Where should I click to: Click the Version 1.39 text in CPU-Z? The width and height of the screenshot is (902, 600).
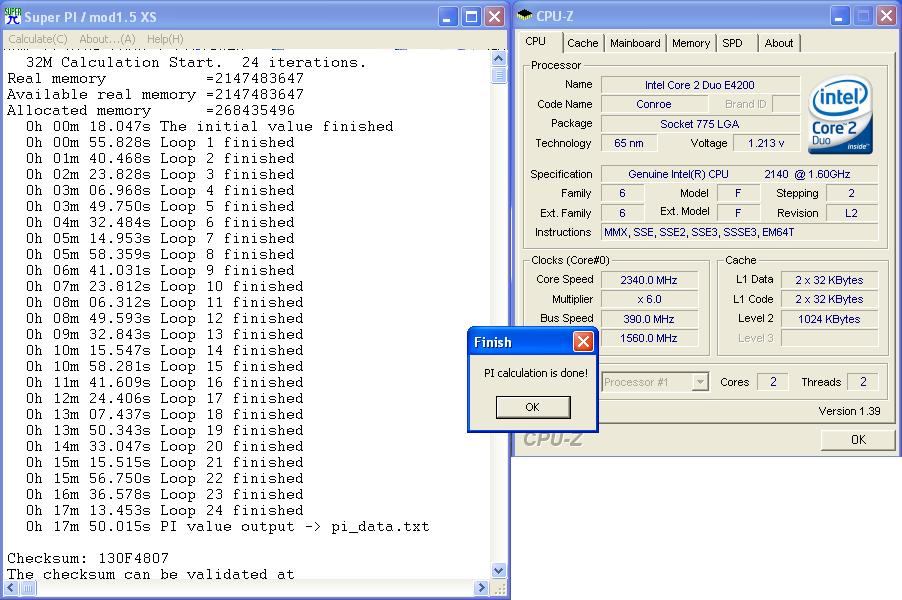coord(849,411)
